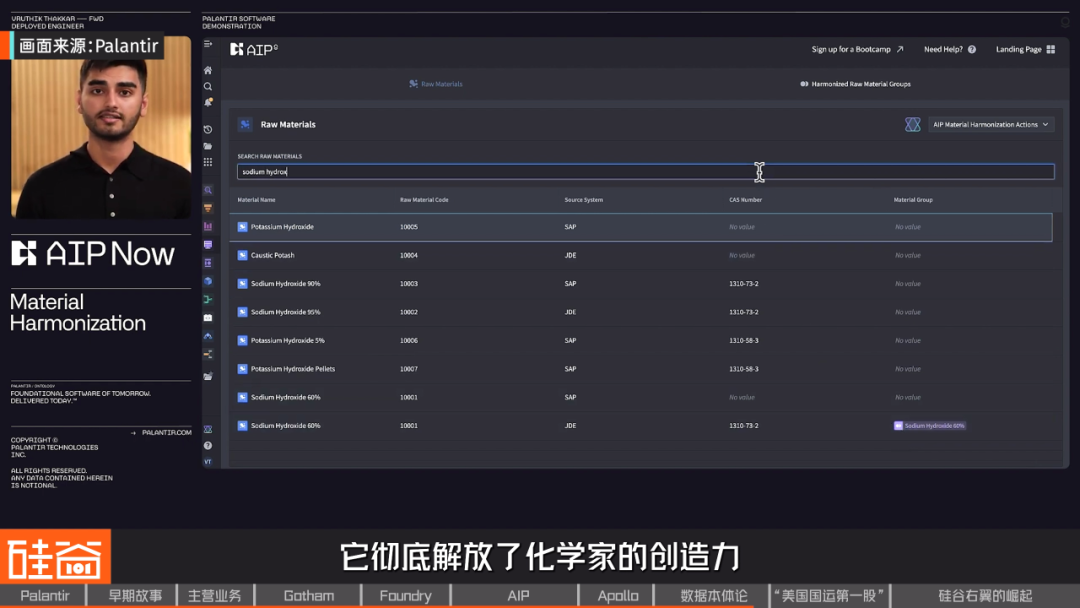Open the VT user avatar at sidebar bottom
The width and height of the screenshot is (1080, 608).
(207, 462)
